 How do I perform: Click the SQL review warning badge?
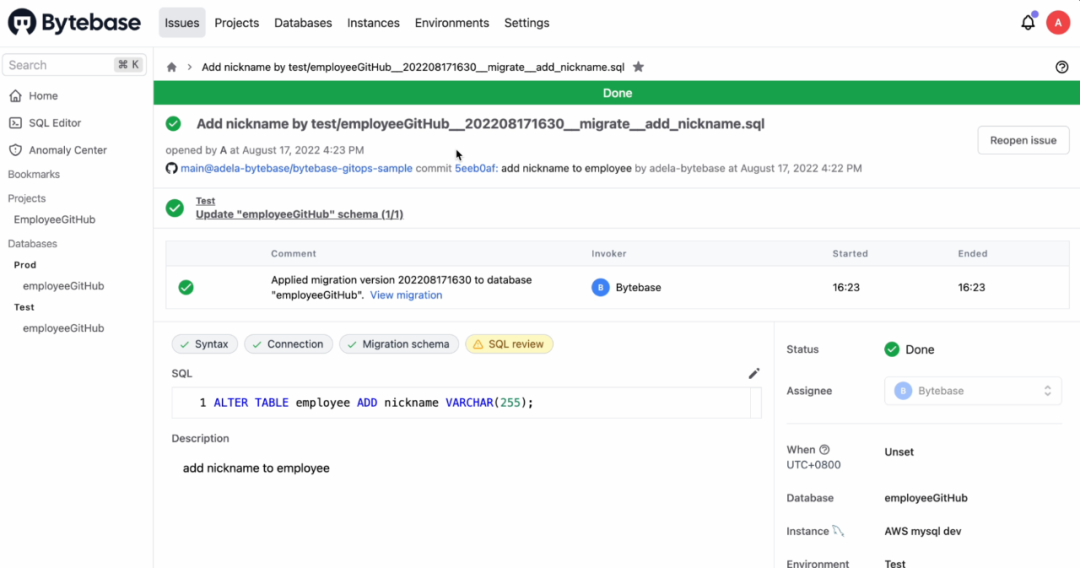509,344
